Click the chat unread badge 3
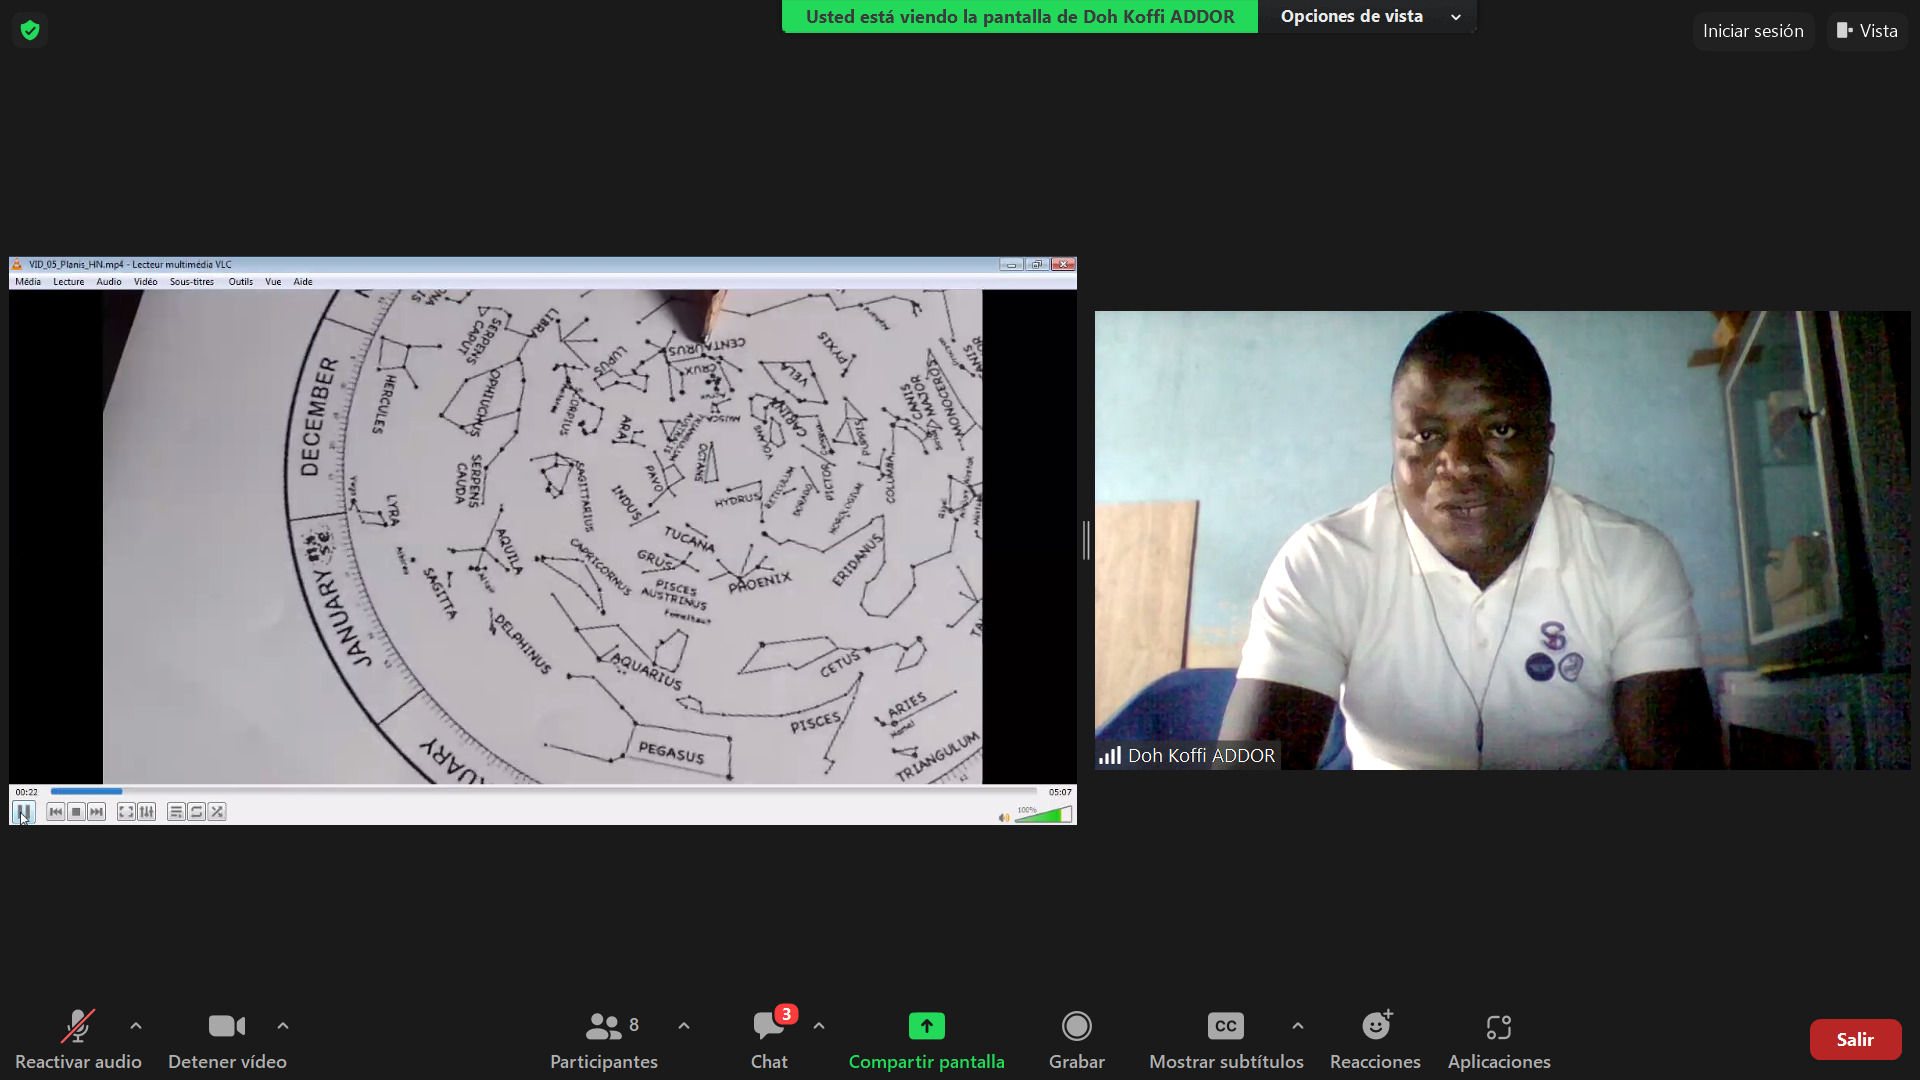 pyautogui.click(x=787, y=1014)
